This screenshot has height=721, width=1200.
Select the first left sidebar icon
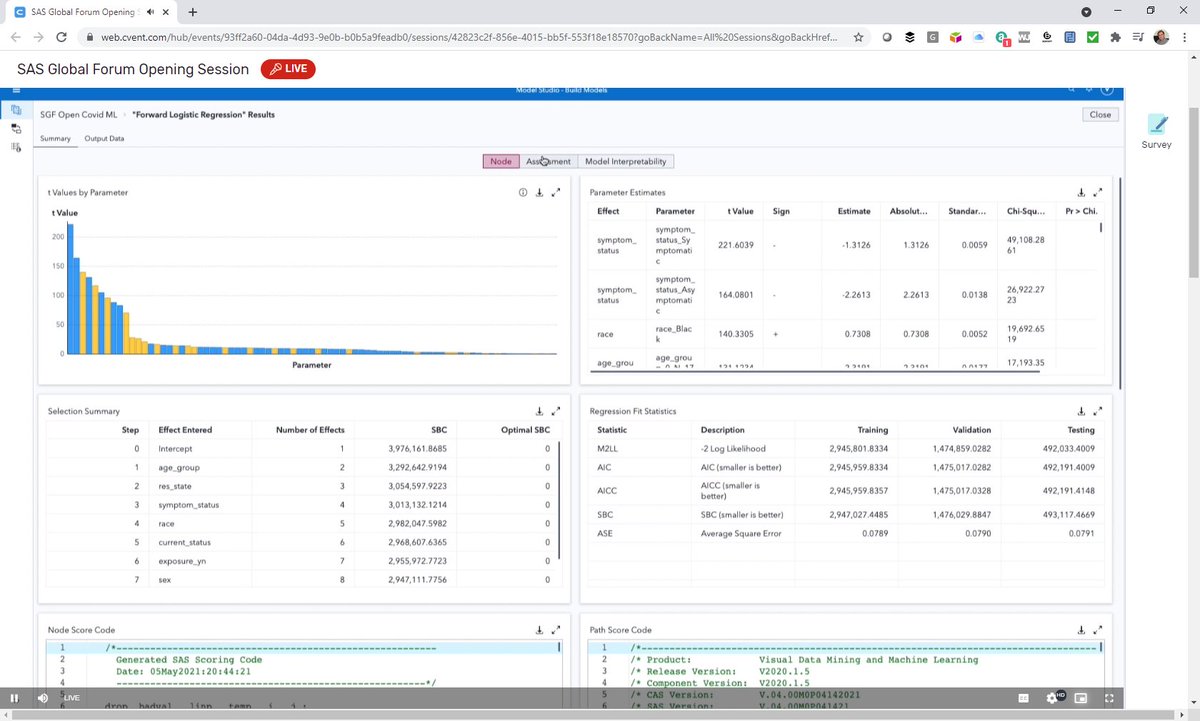16,110
